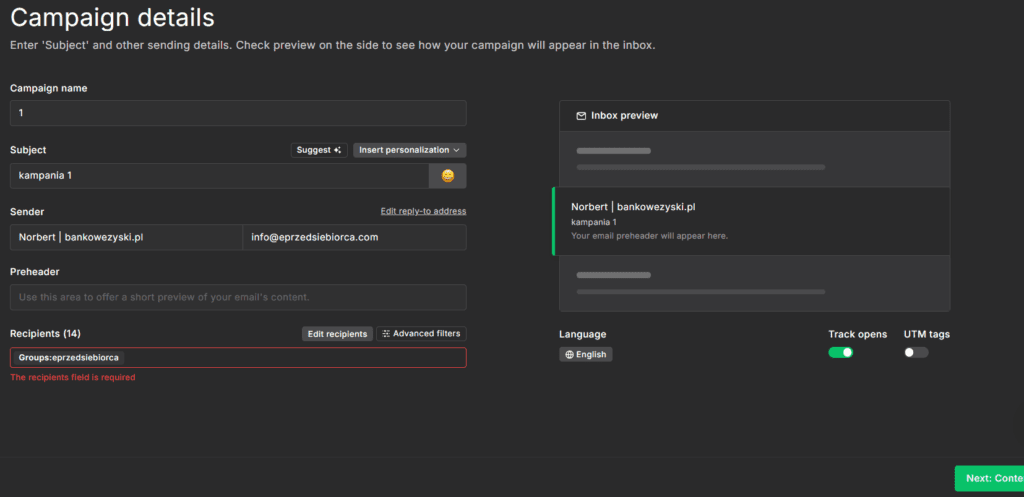The height and width of the screenshot is (497, 1024).
Task: Click the Edit recipients button
Action: [337, 334]
